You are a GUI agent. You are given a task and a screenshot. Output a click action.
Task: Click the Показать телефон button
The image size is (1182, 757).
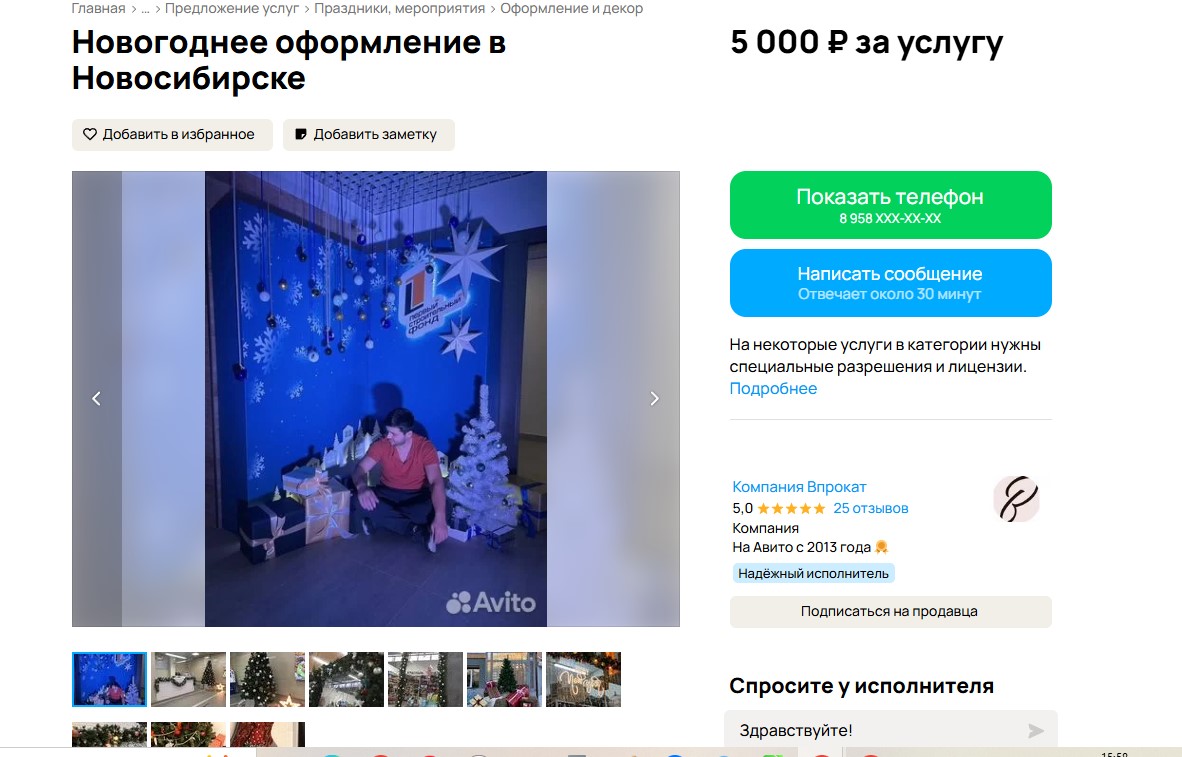pyautogui.click(x=890, y=205)
